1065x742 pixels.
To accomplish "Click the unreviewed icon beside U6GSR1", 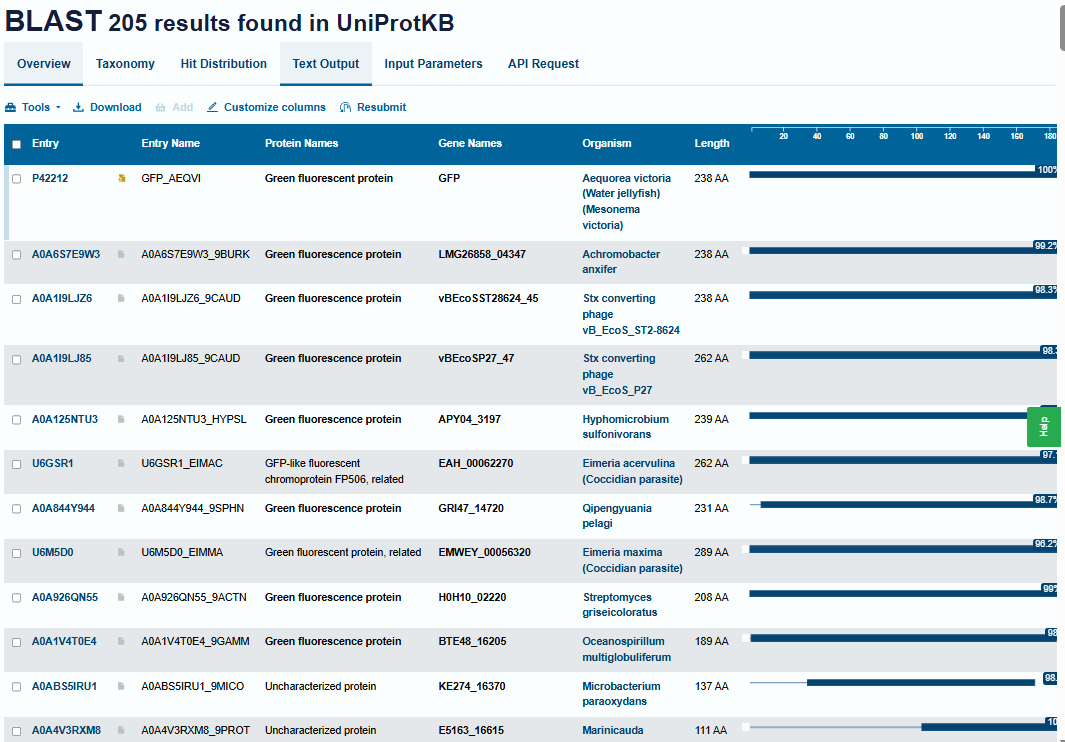I will coord(122,463).
